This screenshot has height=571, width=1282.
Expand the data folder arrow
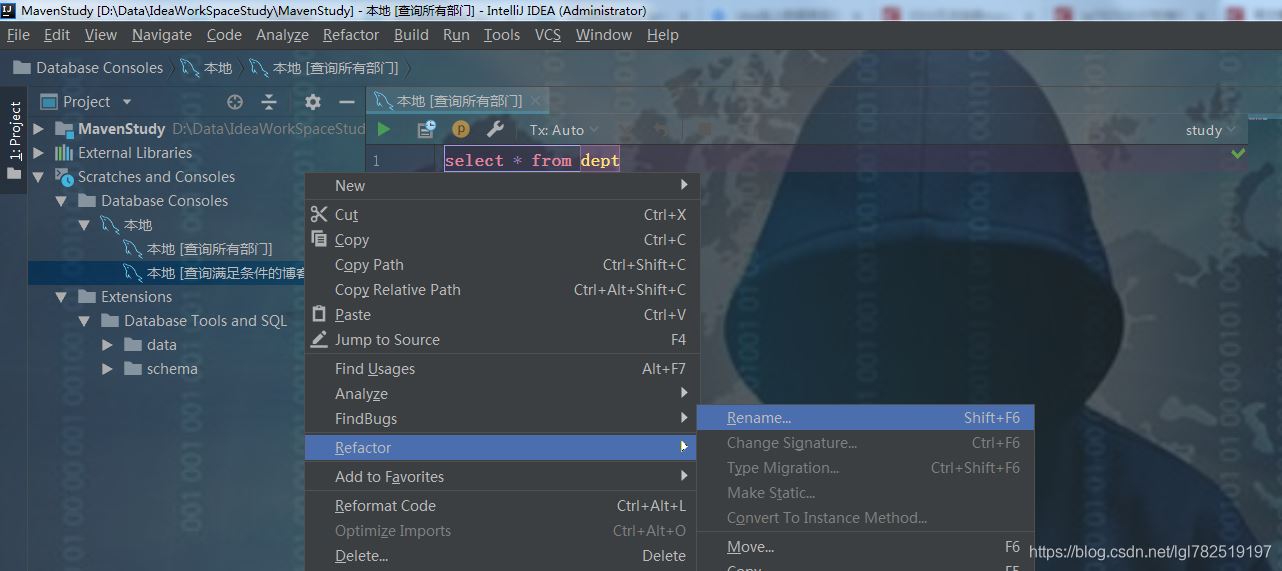click(x=108, y=345)
